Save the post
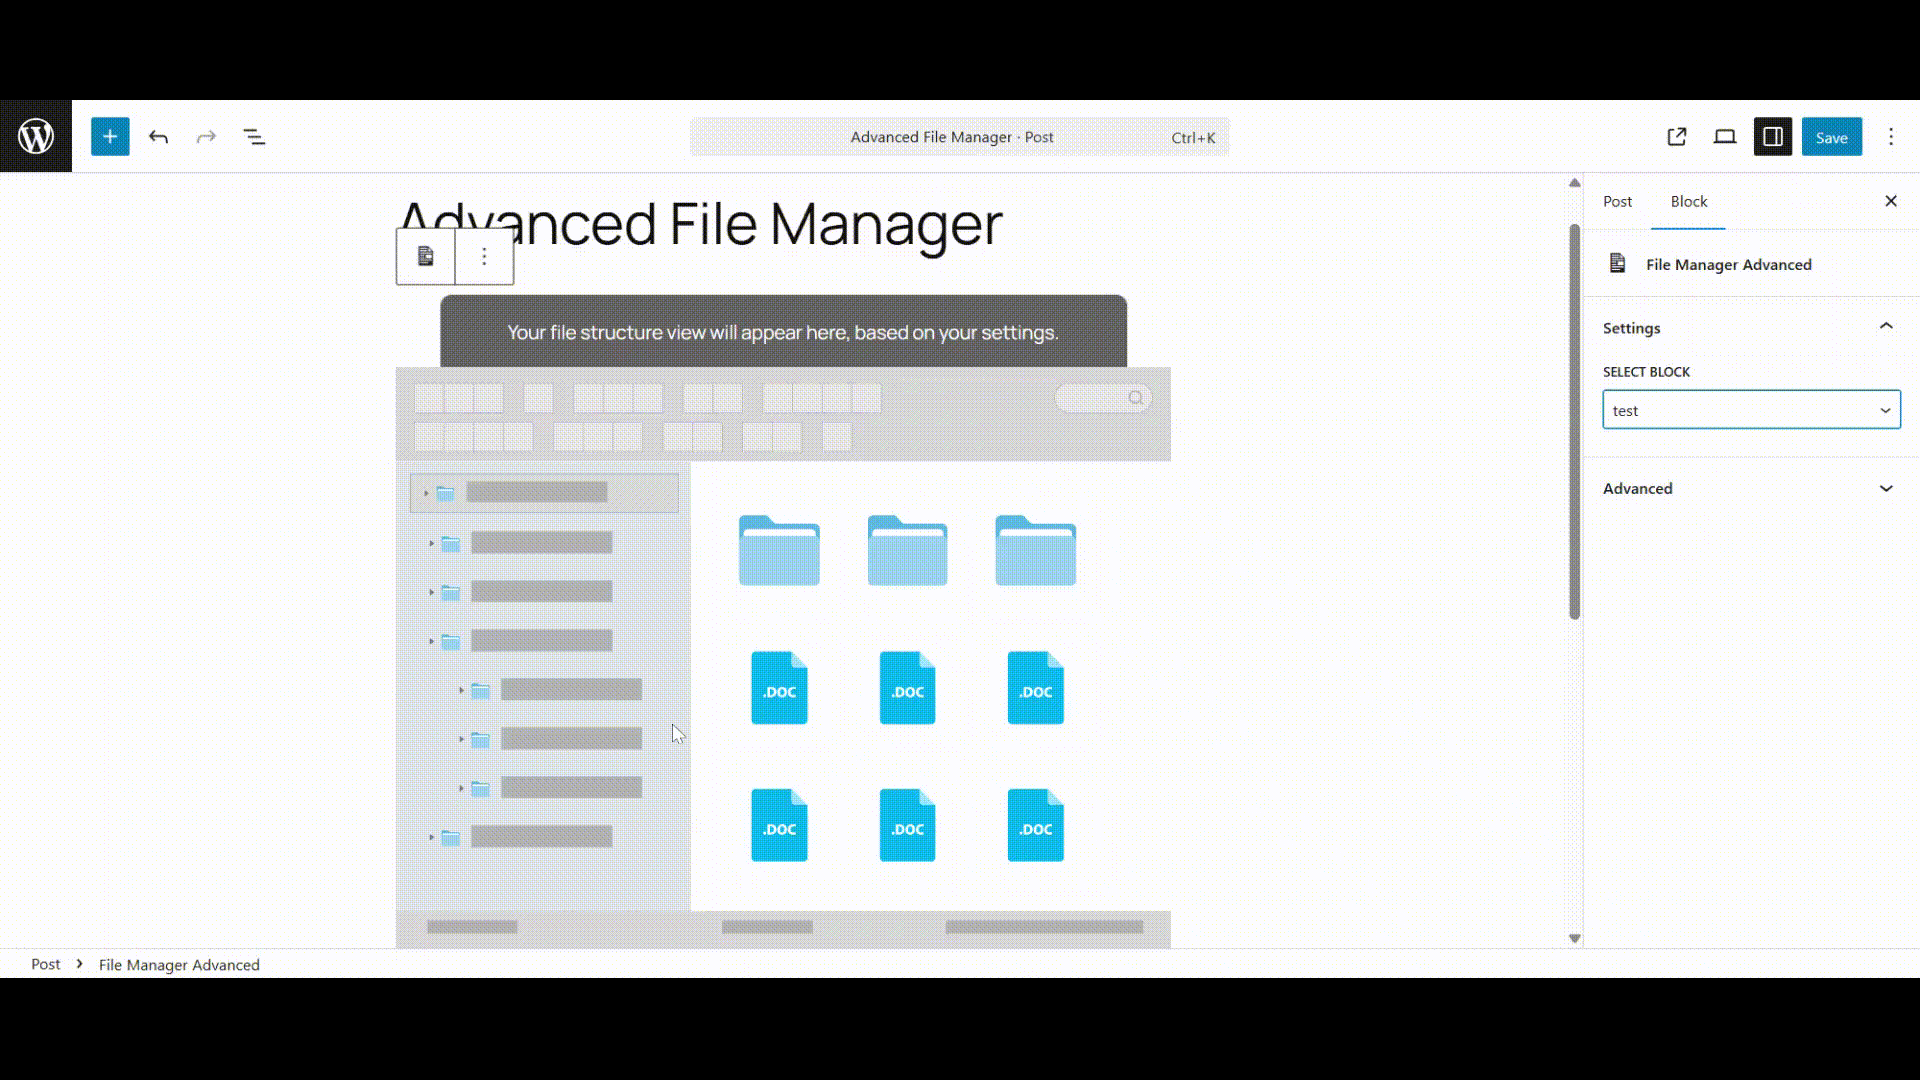This screenshot has height=1080, width=1920. 1832,136
